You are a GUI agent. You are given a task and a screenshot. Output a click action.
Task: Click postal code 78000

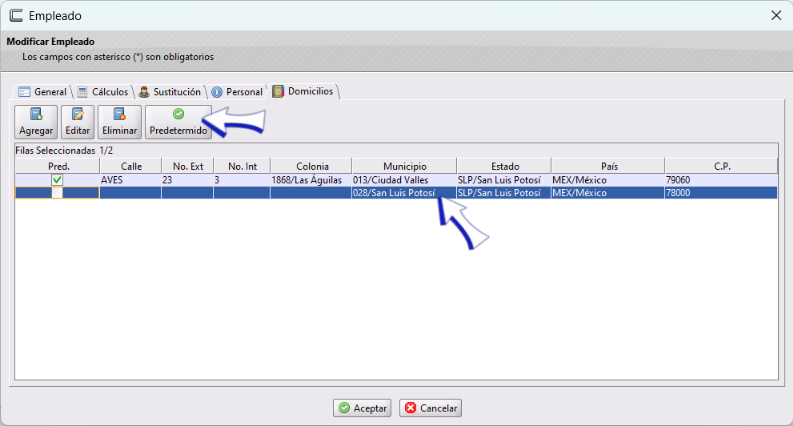(721, 193)
